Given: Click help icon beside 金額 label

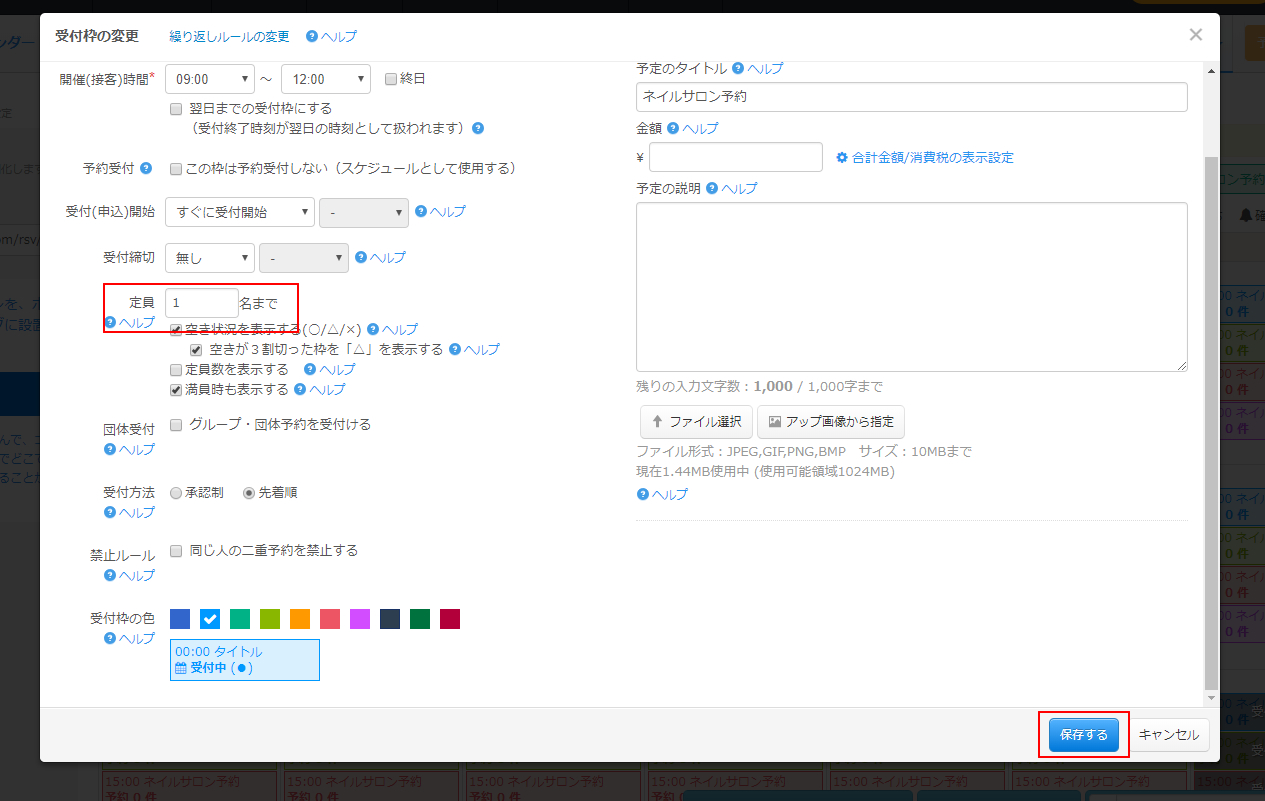Looking at the screenshot, I should (673, 128).
